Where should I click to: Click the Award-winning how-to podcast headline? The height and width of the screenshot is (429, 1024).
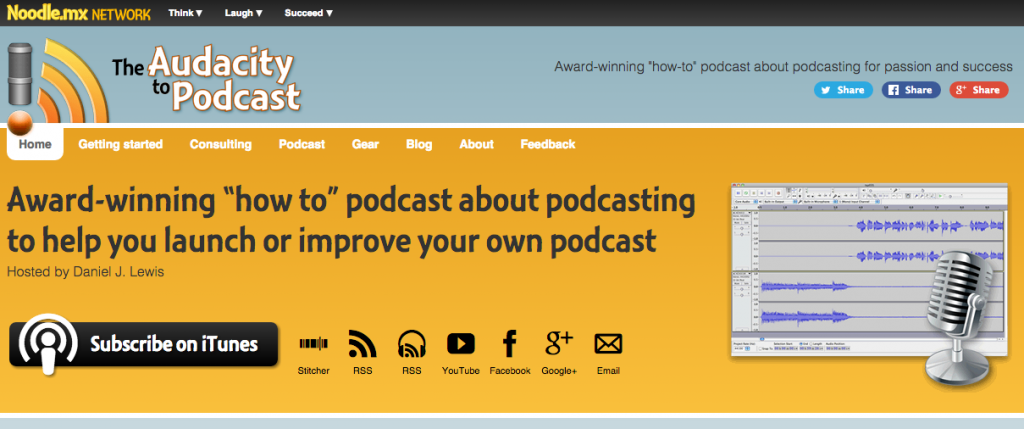coord(351,221)
